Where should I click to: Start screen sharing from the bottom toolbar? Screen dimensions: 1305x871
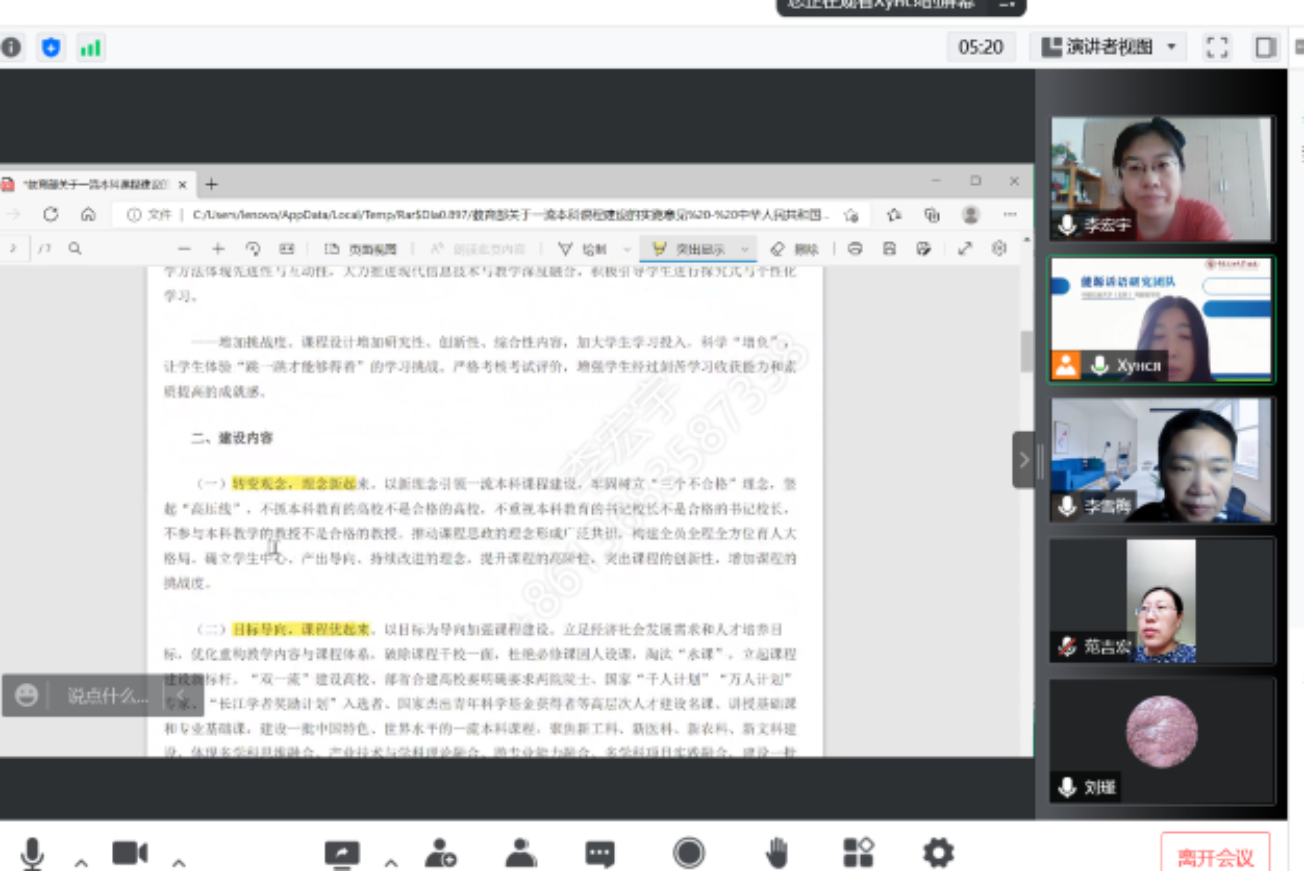(341, 853)
